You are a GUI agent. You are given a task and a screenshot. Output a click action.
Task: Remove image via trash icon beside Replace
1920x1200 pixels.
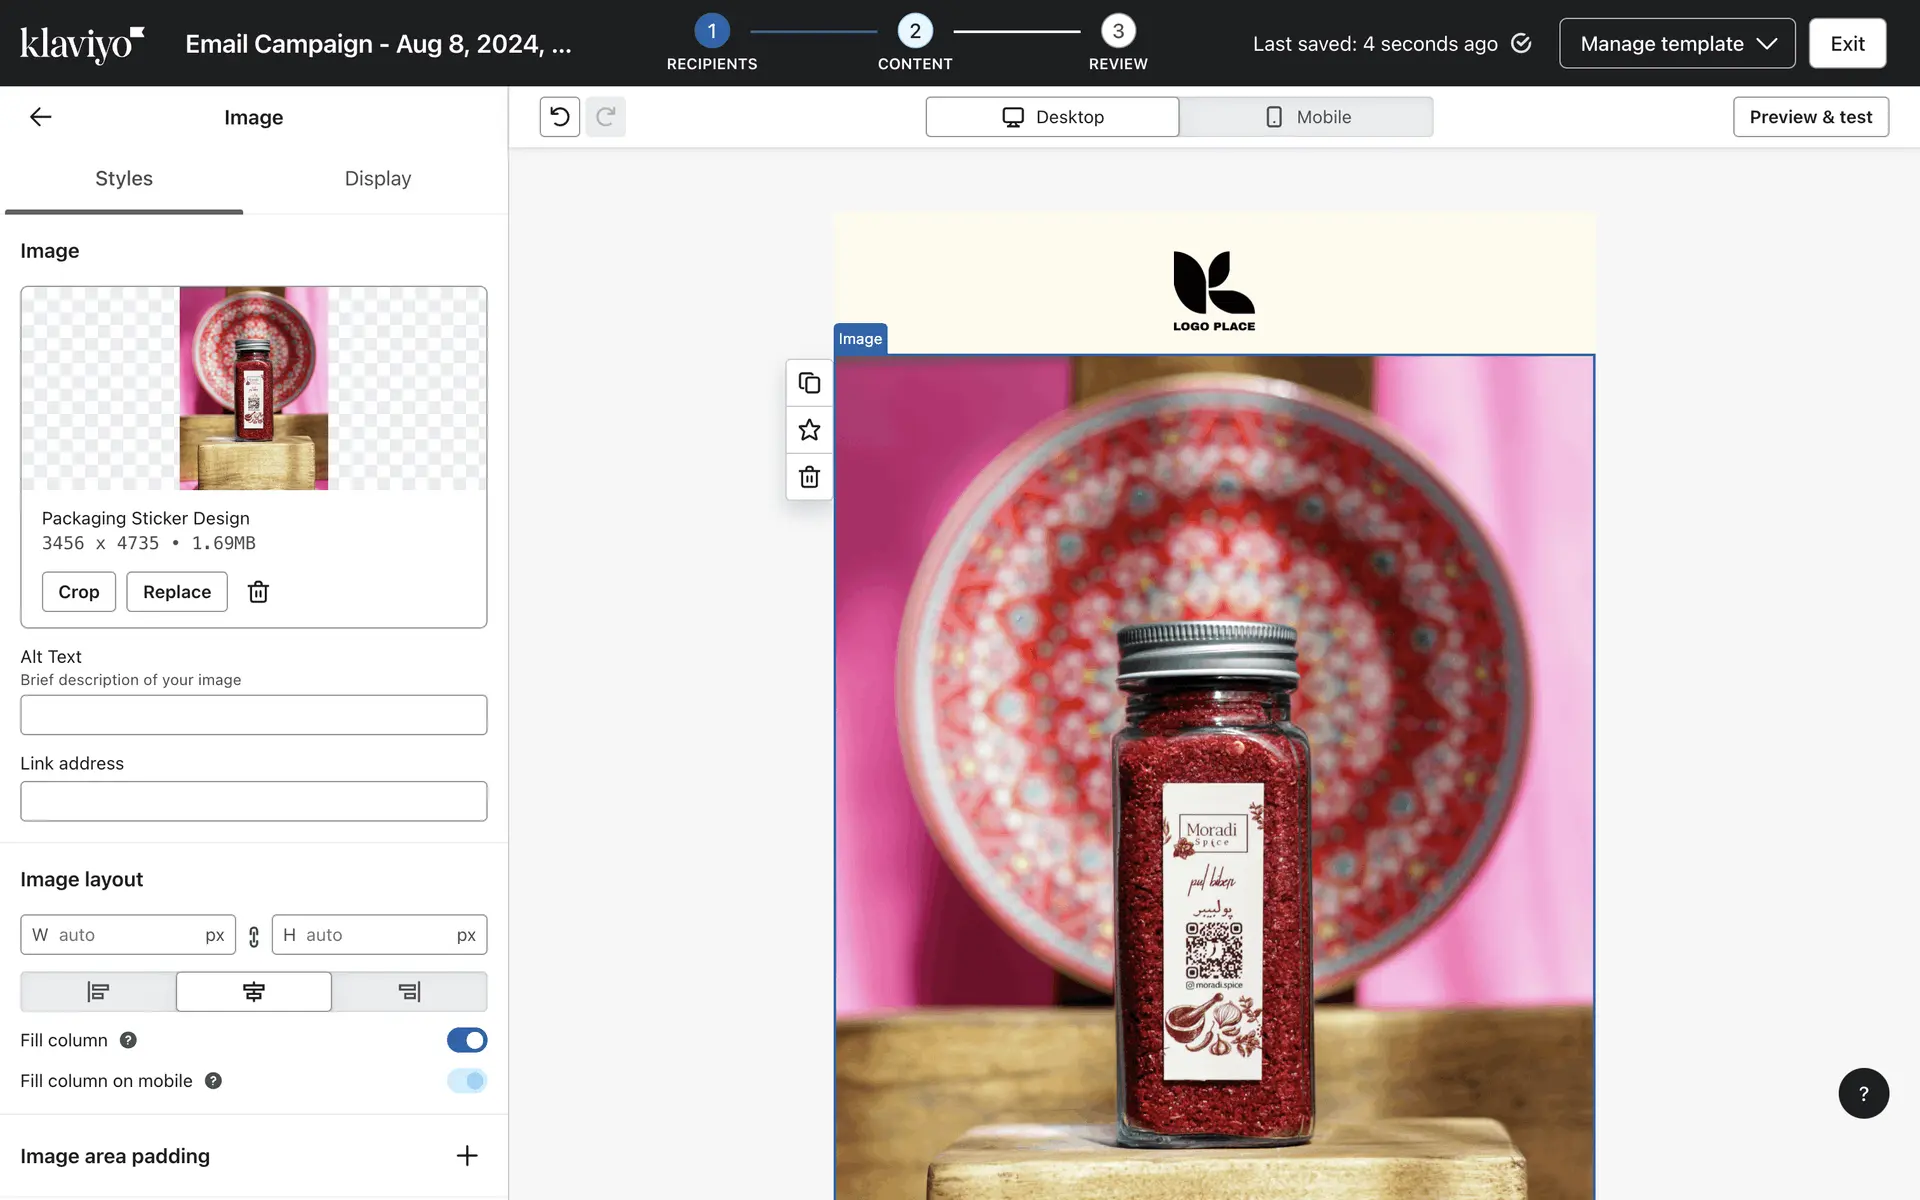pos(258,592)
